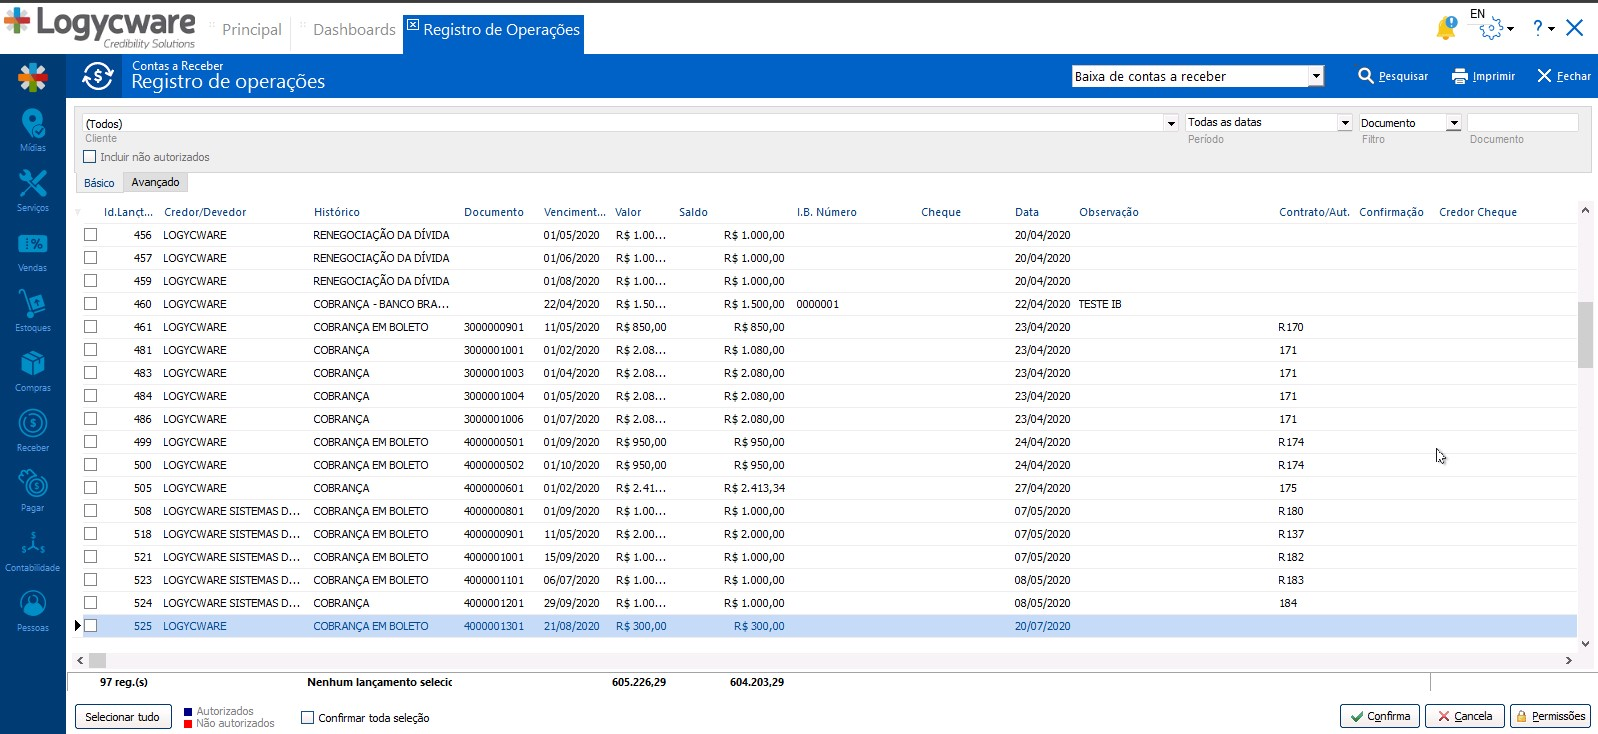Click the horizontal scrollbar thumb
Viewport: 1598px width, 734px height.
(x=97, y=660)
